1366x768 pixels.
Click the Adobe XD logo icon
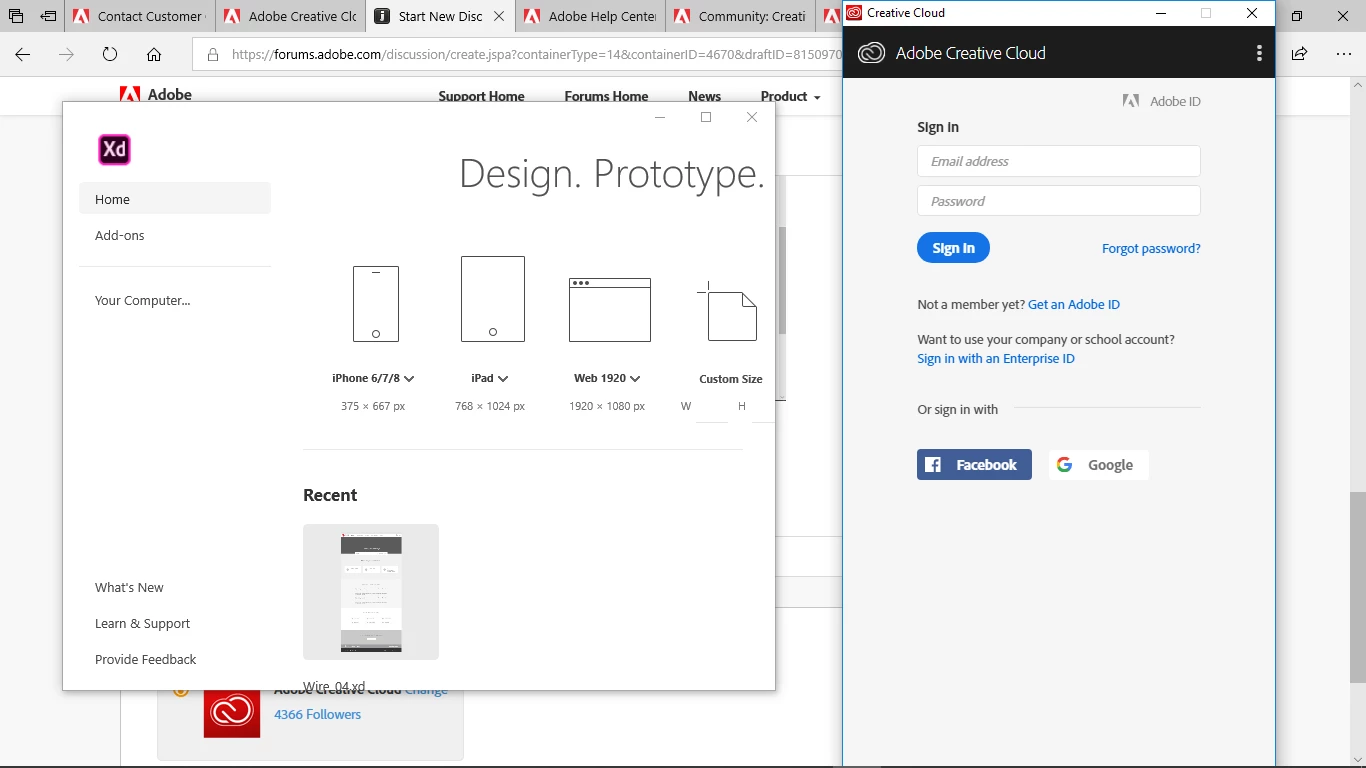115,150
